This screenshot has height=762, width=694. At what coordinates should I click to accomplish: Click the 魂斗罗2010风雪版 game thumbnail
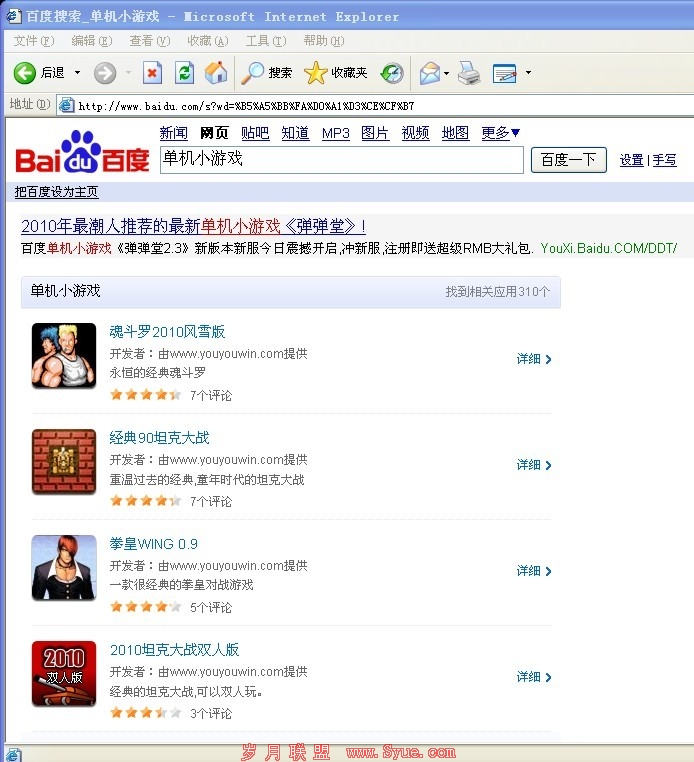tap(64, 355)
